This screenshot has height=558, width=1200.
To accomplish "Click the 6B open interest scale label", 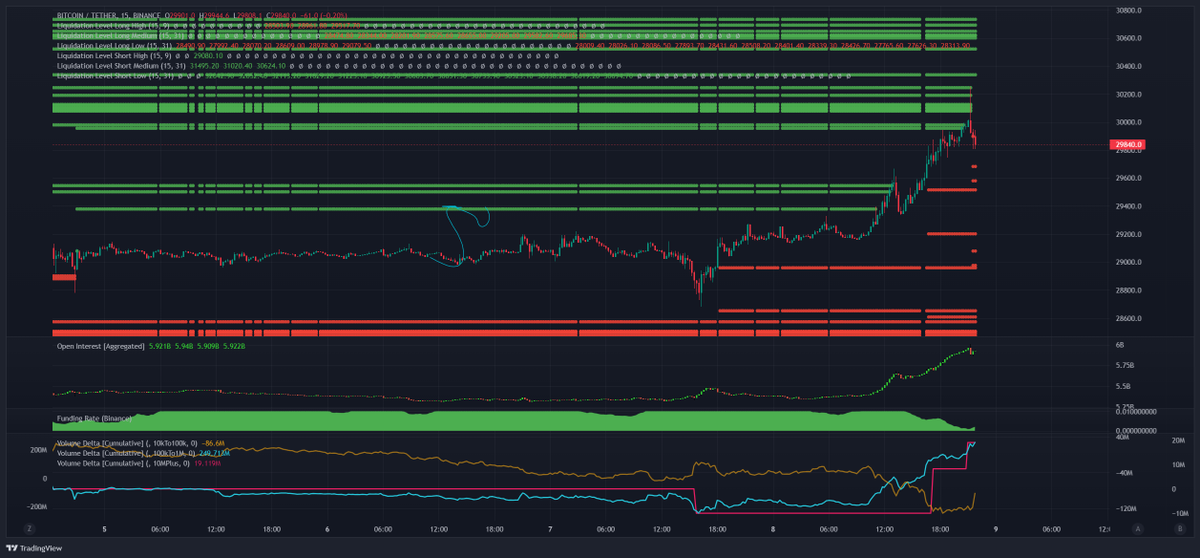I will point(1120,344).
